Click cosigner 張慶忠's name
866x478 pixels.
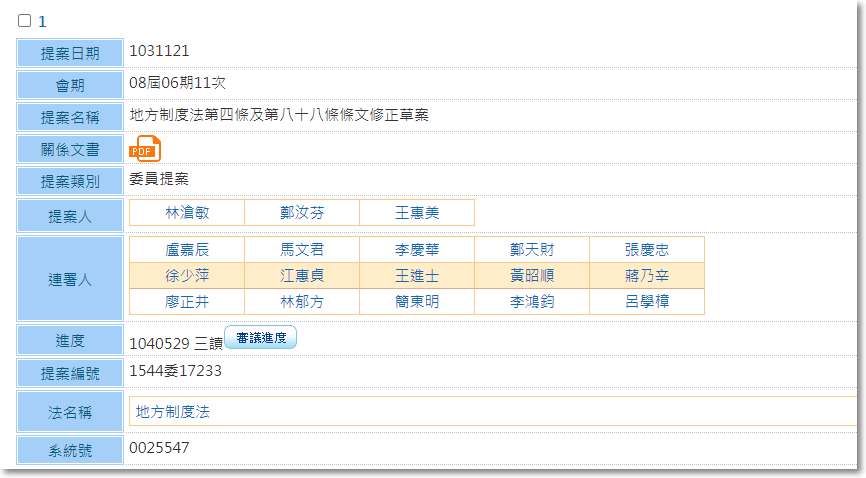[647, 250]
